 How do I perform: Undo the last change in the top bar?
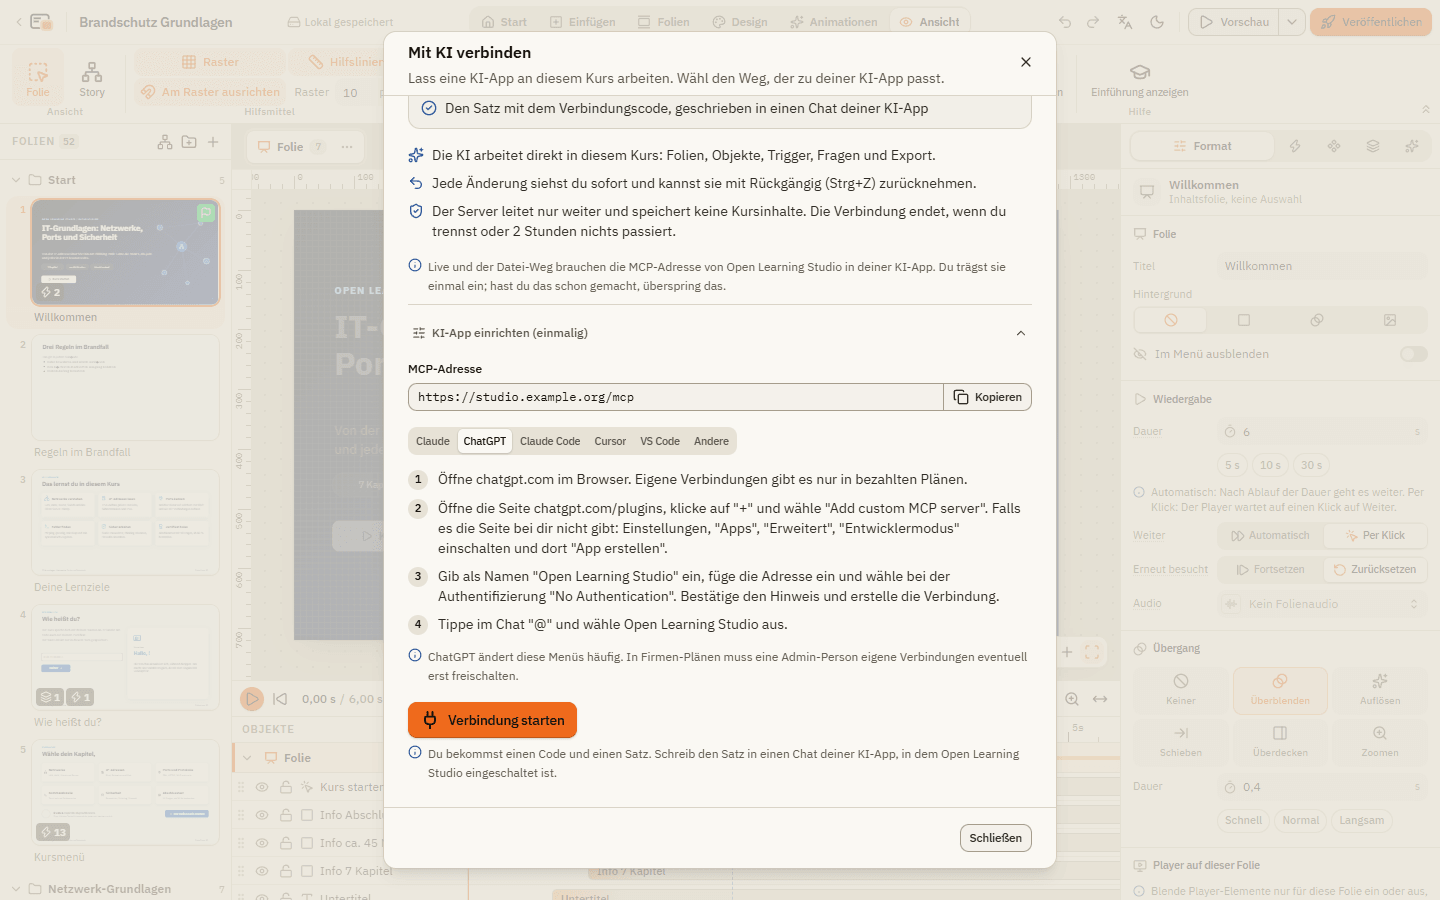(x=1065, y=22)
